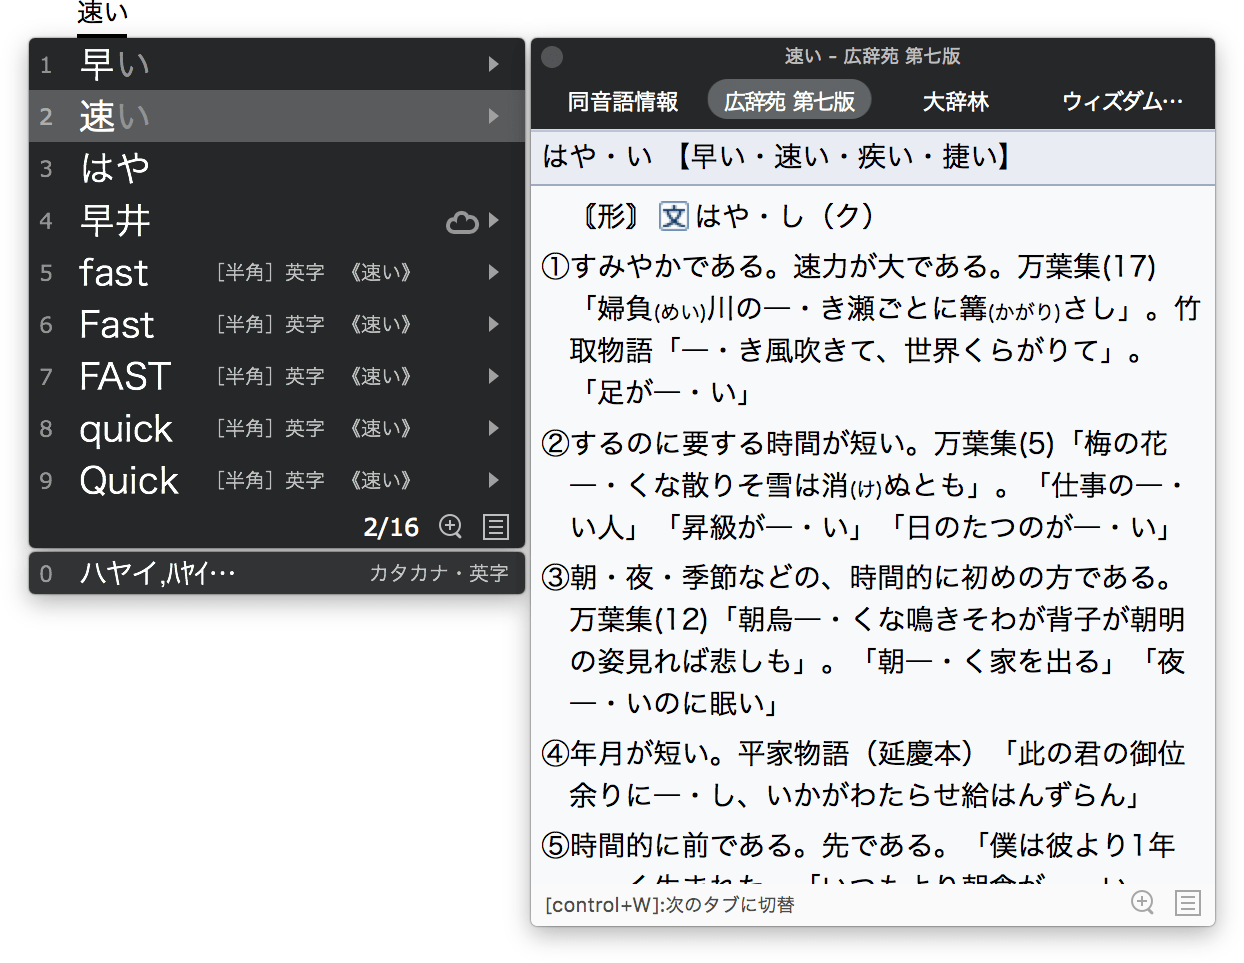Click magnifier zoom icon in dictionary panel
Screen dimensions: 1244x963
click(x=1142, y=902)
